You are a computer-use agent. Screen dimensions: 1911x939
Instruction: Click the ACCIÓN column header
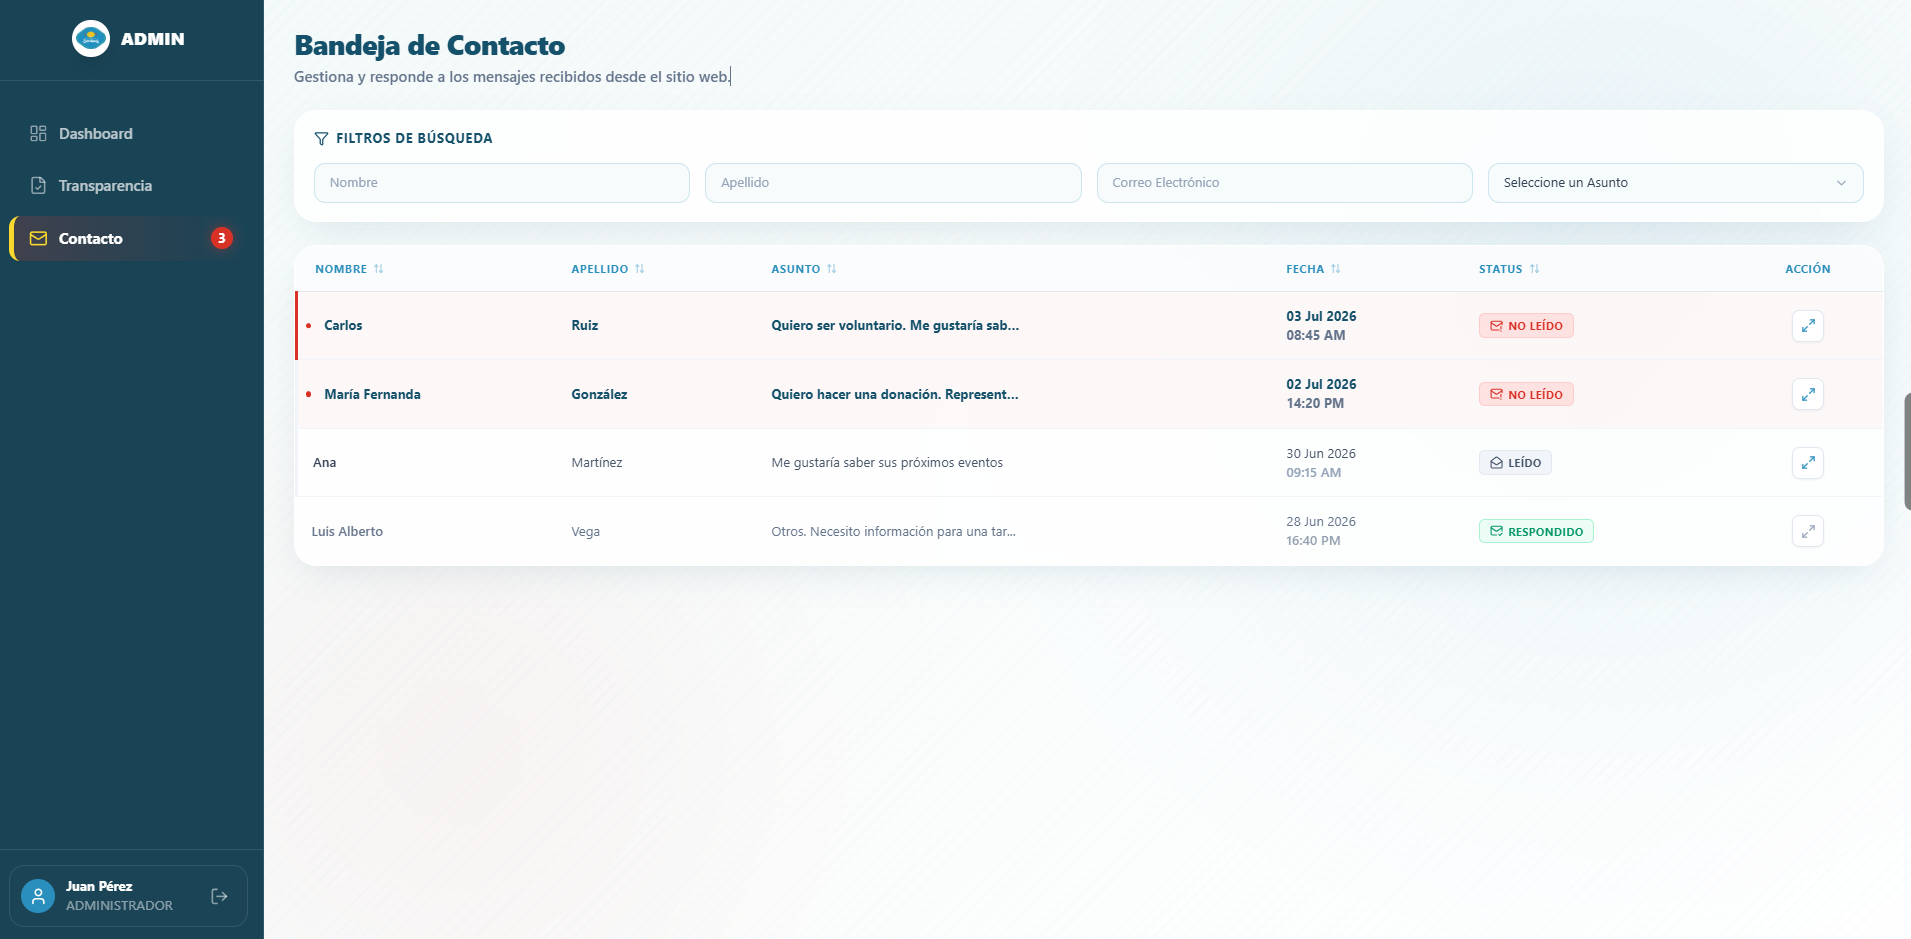tap(1808, 269)
